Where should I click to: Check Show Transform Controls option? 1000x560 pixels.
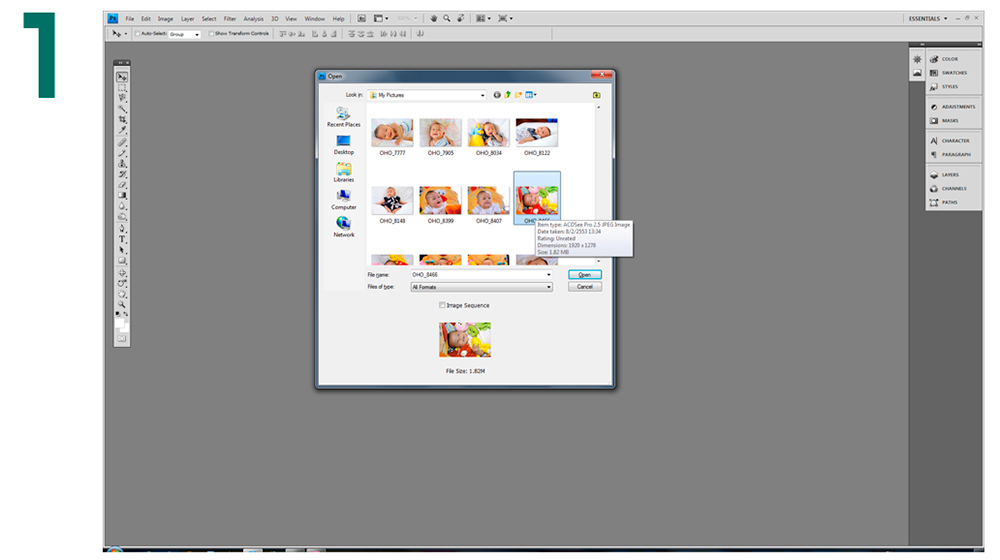coord(211,33)
